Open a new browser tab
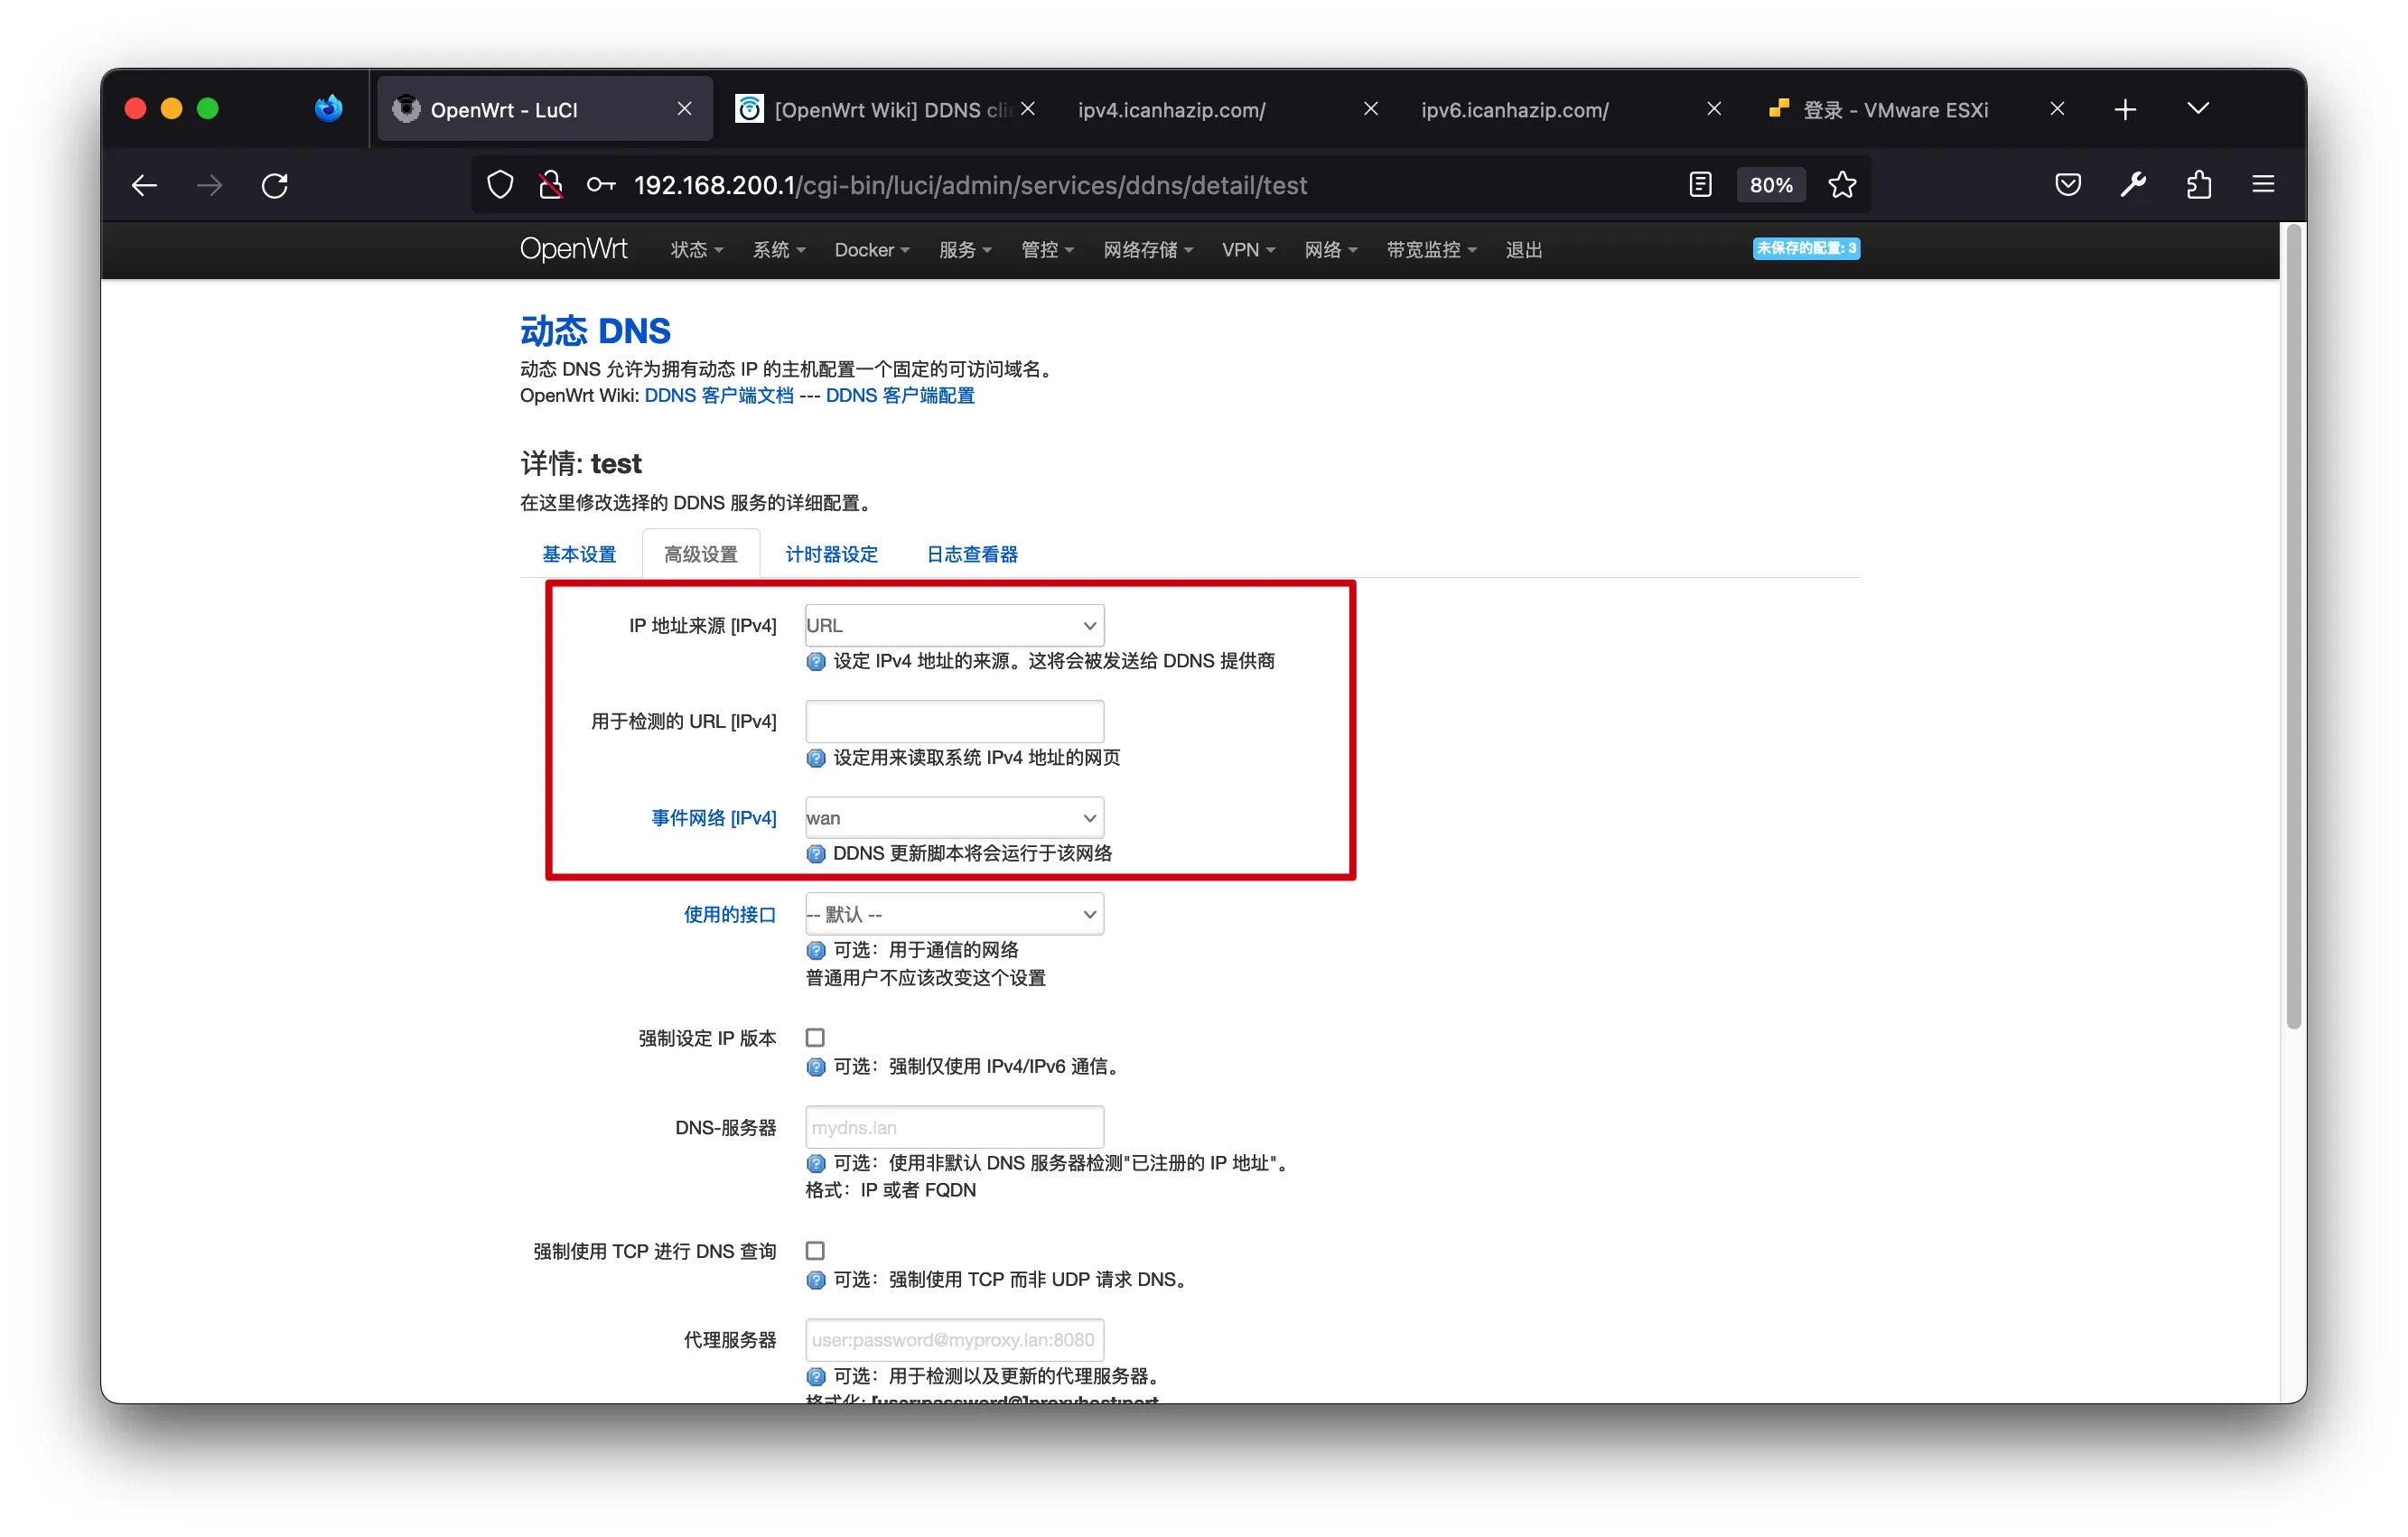This screenshot has width=2408, height=1537. point(2125,109)
